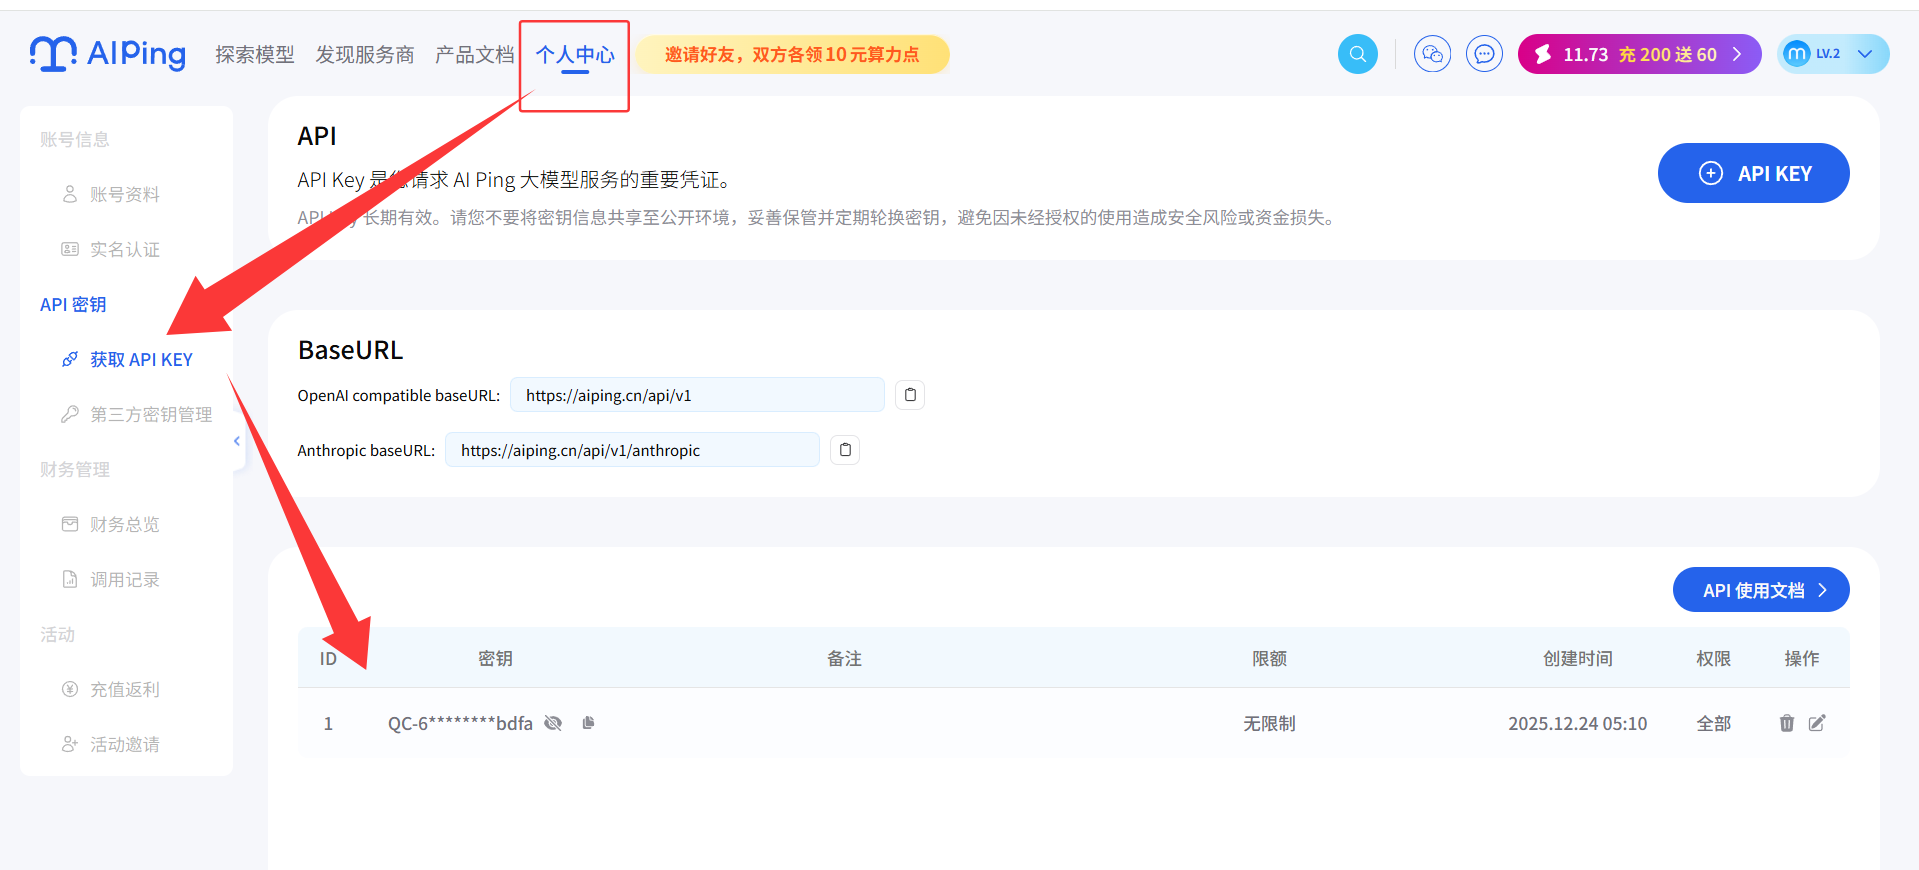This screenshot has height=870, width=1919.
Task: Click the user avatar icon
Action: 1797,54
